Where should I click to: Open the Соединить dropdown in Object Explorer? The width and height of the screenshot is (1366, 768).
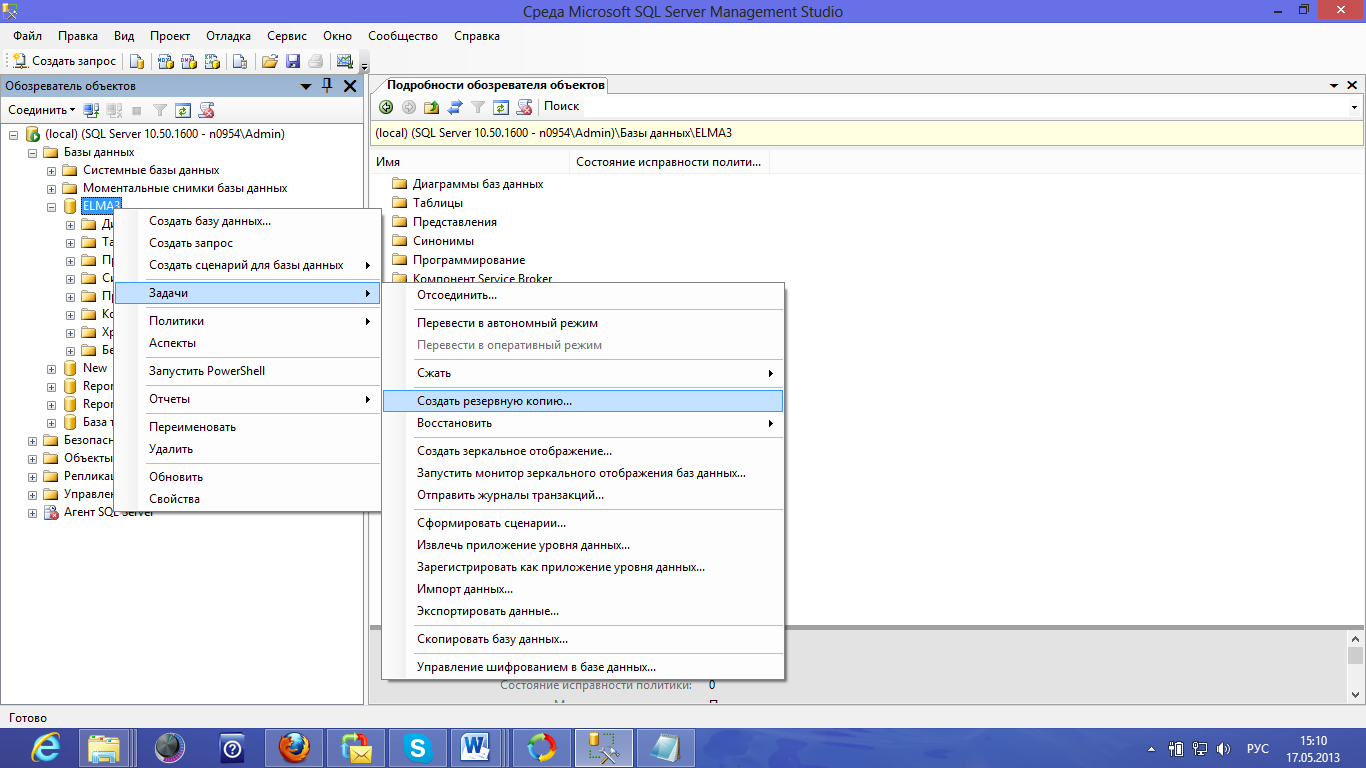[x=42, y=110]
